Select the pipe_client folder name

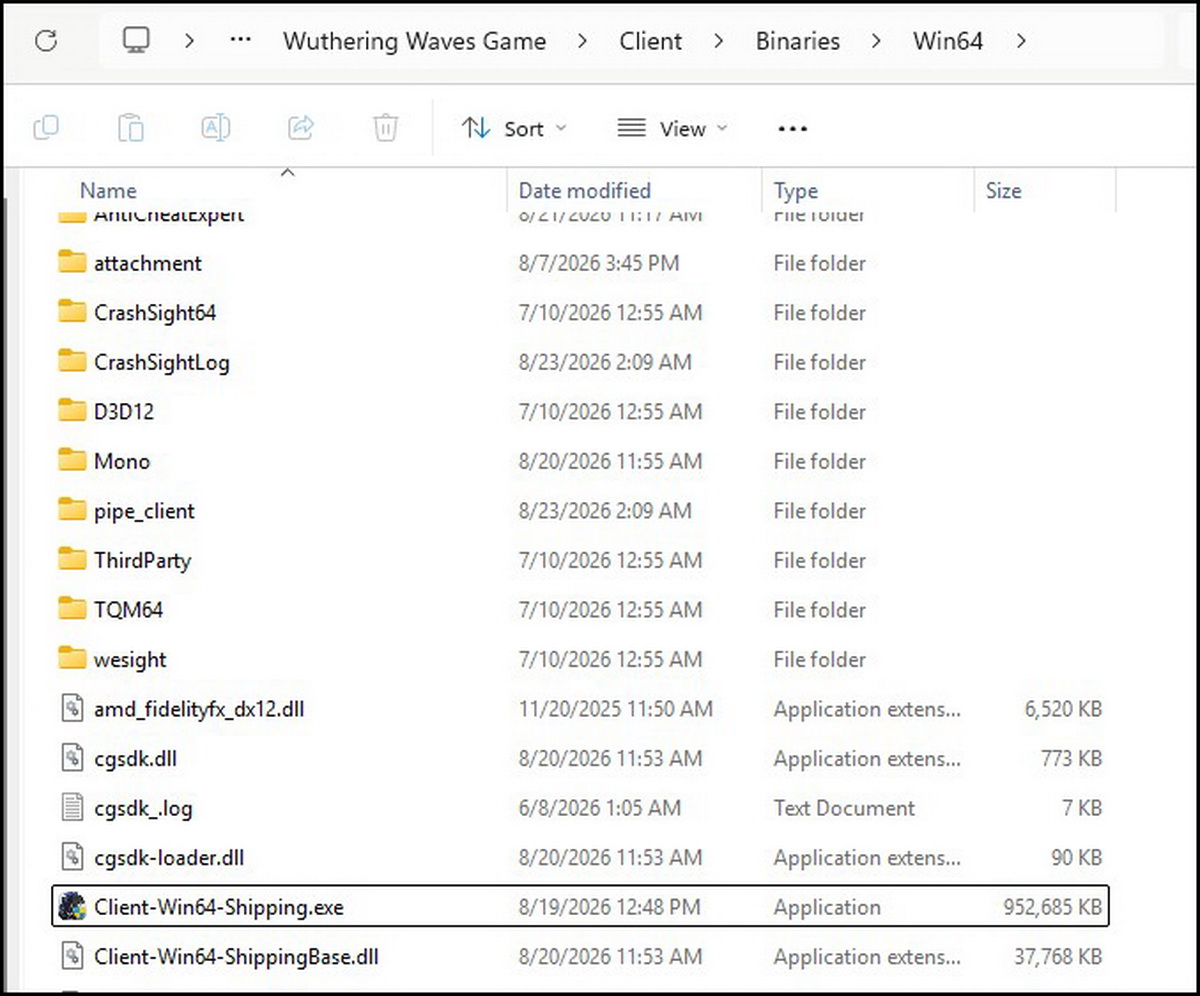pos(145,511)
